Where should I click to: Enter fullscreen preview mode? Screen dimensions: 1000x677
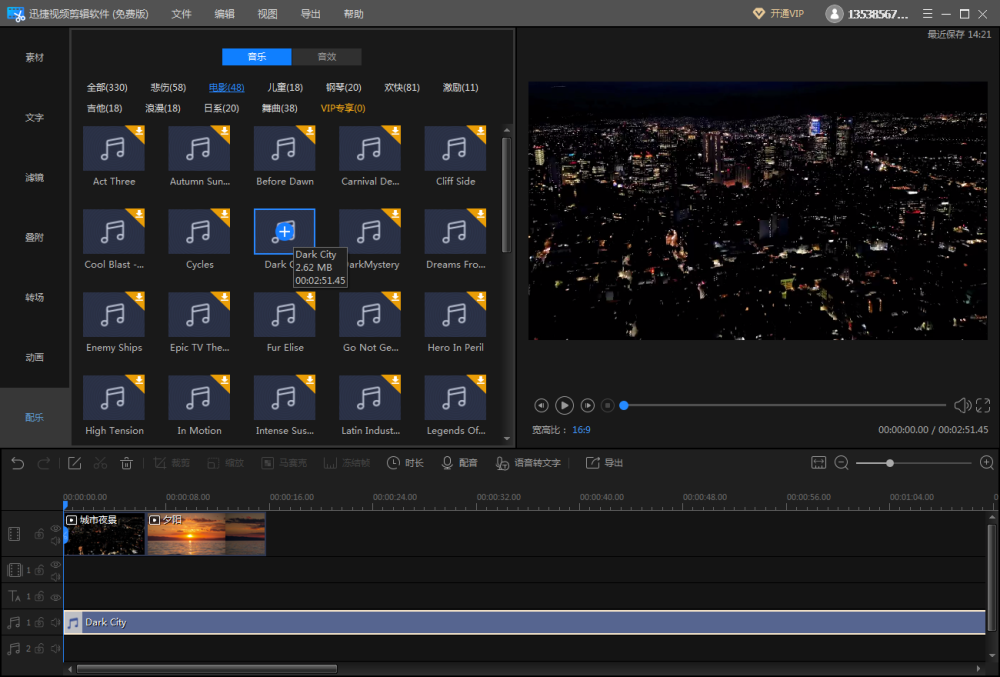click(x=983, y=405)
